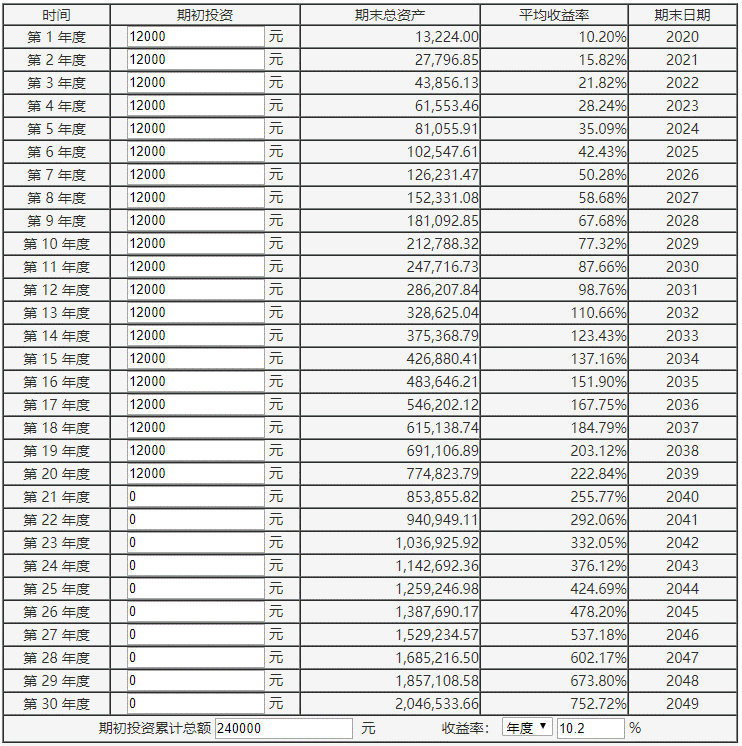Select the asset value 102,547.61

click(x=443, y=151)
